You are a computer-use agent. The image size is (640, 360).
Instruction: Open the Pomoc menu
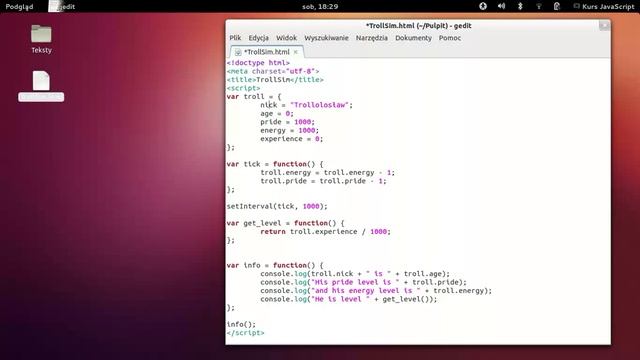tap(450, 38)
